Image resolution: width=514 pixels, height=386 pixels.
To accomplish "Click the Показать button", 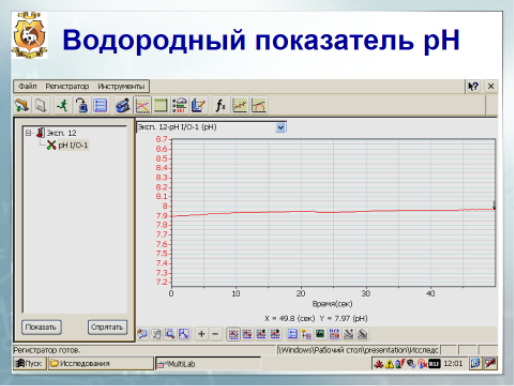I will pyautogui.click(x=41, y=327).
